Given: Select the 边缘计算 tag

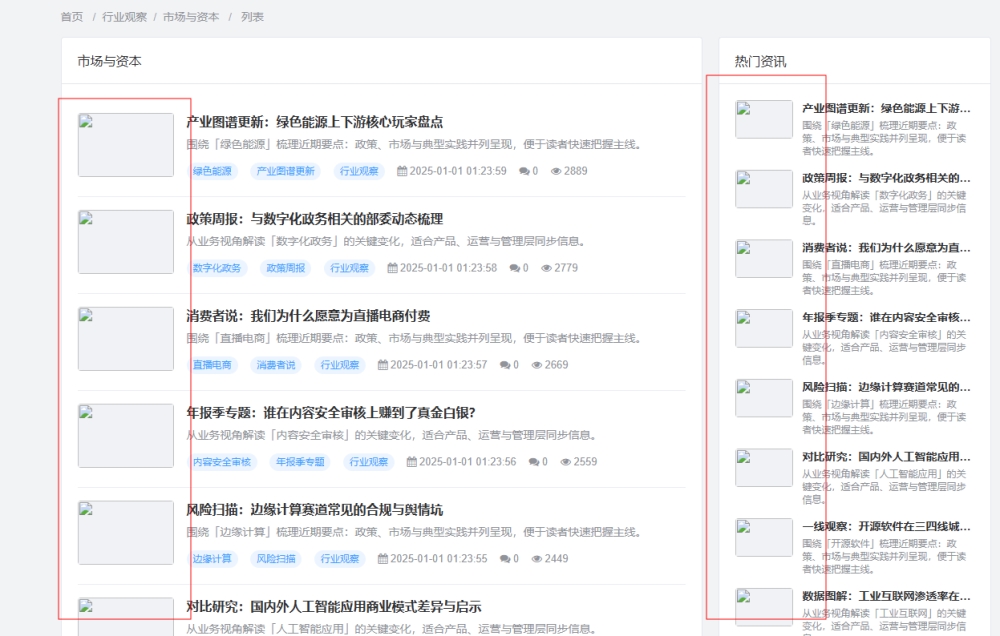Looking at the screenshot, I should point(212,559).
